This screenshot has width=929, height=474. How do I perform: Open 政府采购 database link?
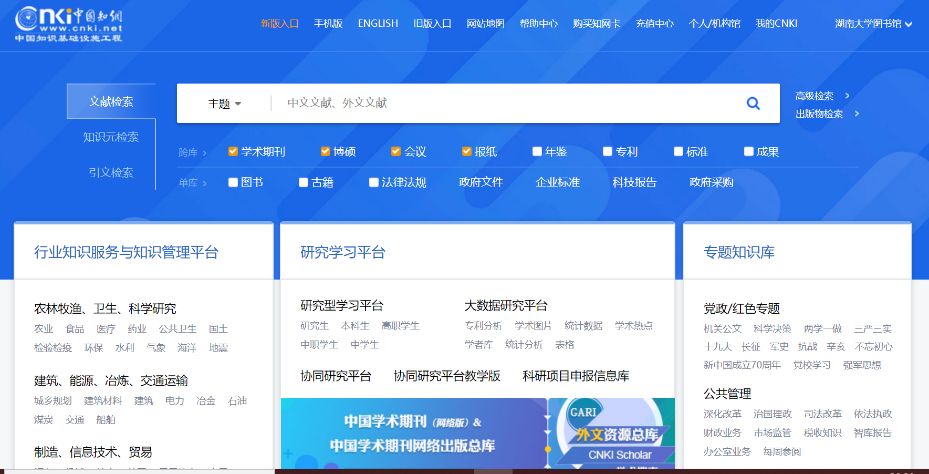[711, 182]
